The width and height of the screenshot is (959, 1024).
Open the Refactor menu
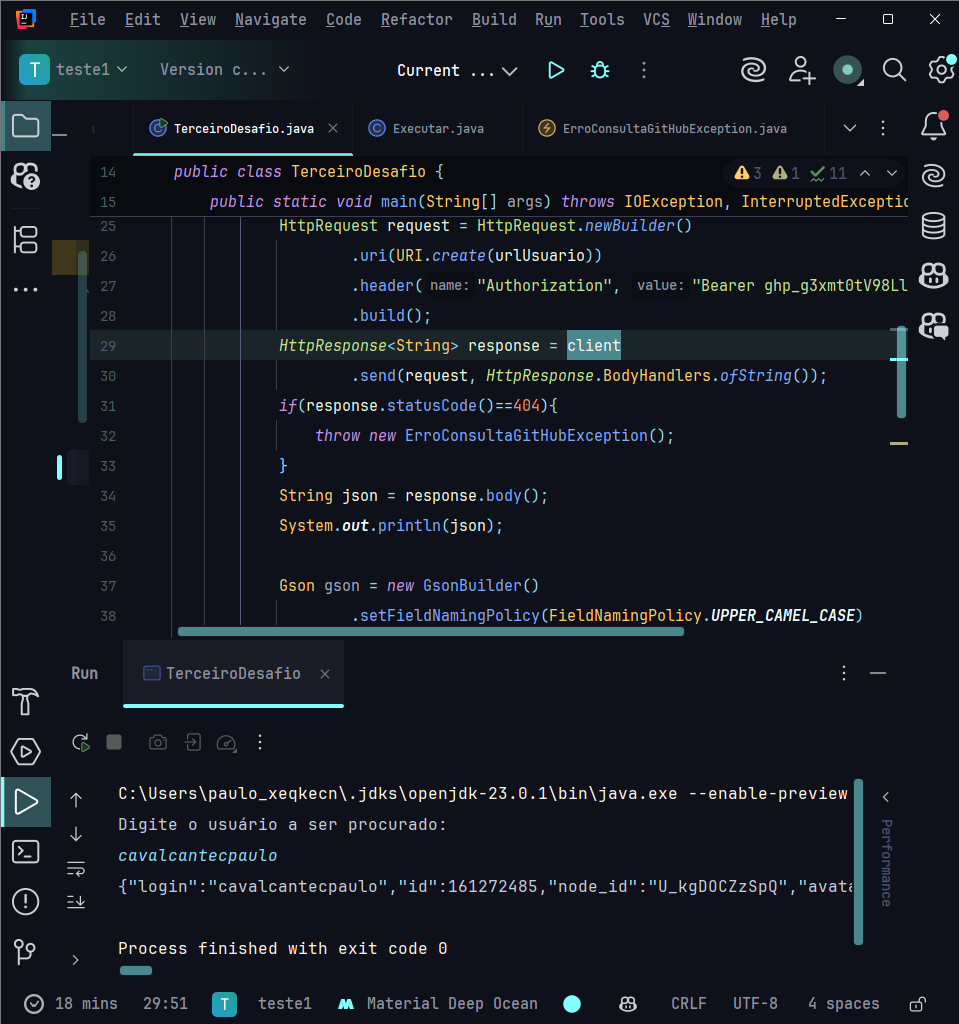click(x=416, y=20)
